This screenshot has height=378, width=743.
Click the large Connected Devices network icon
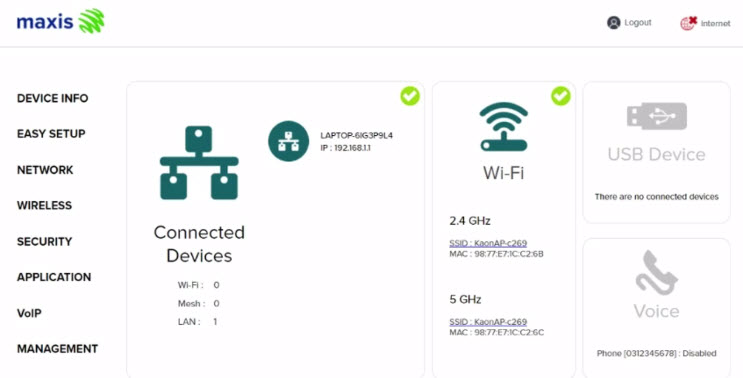199,163
